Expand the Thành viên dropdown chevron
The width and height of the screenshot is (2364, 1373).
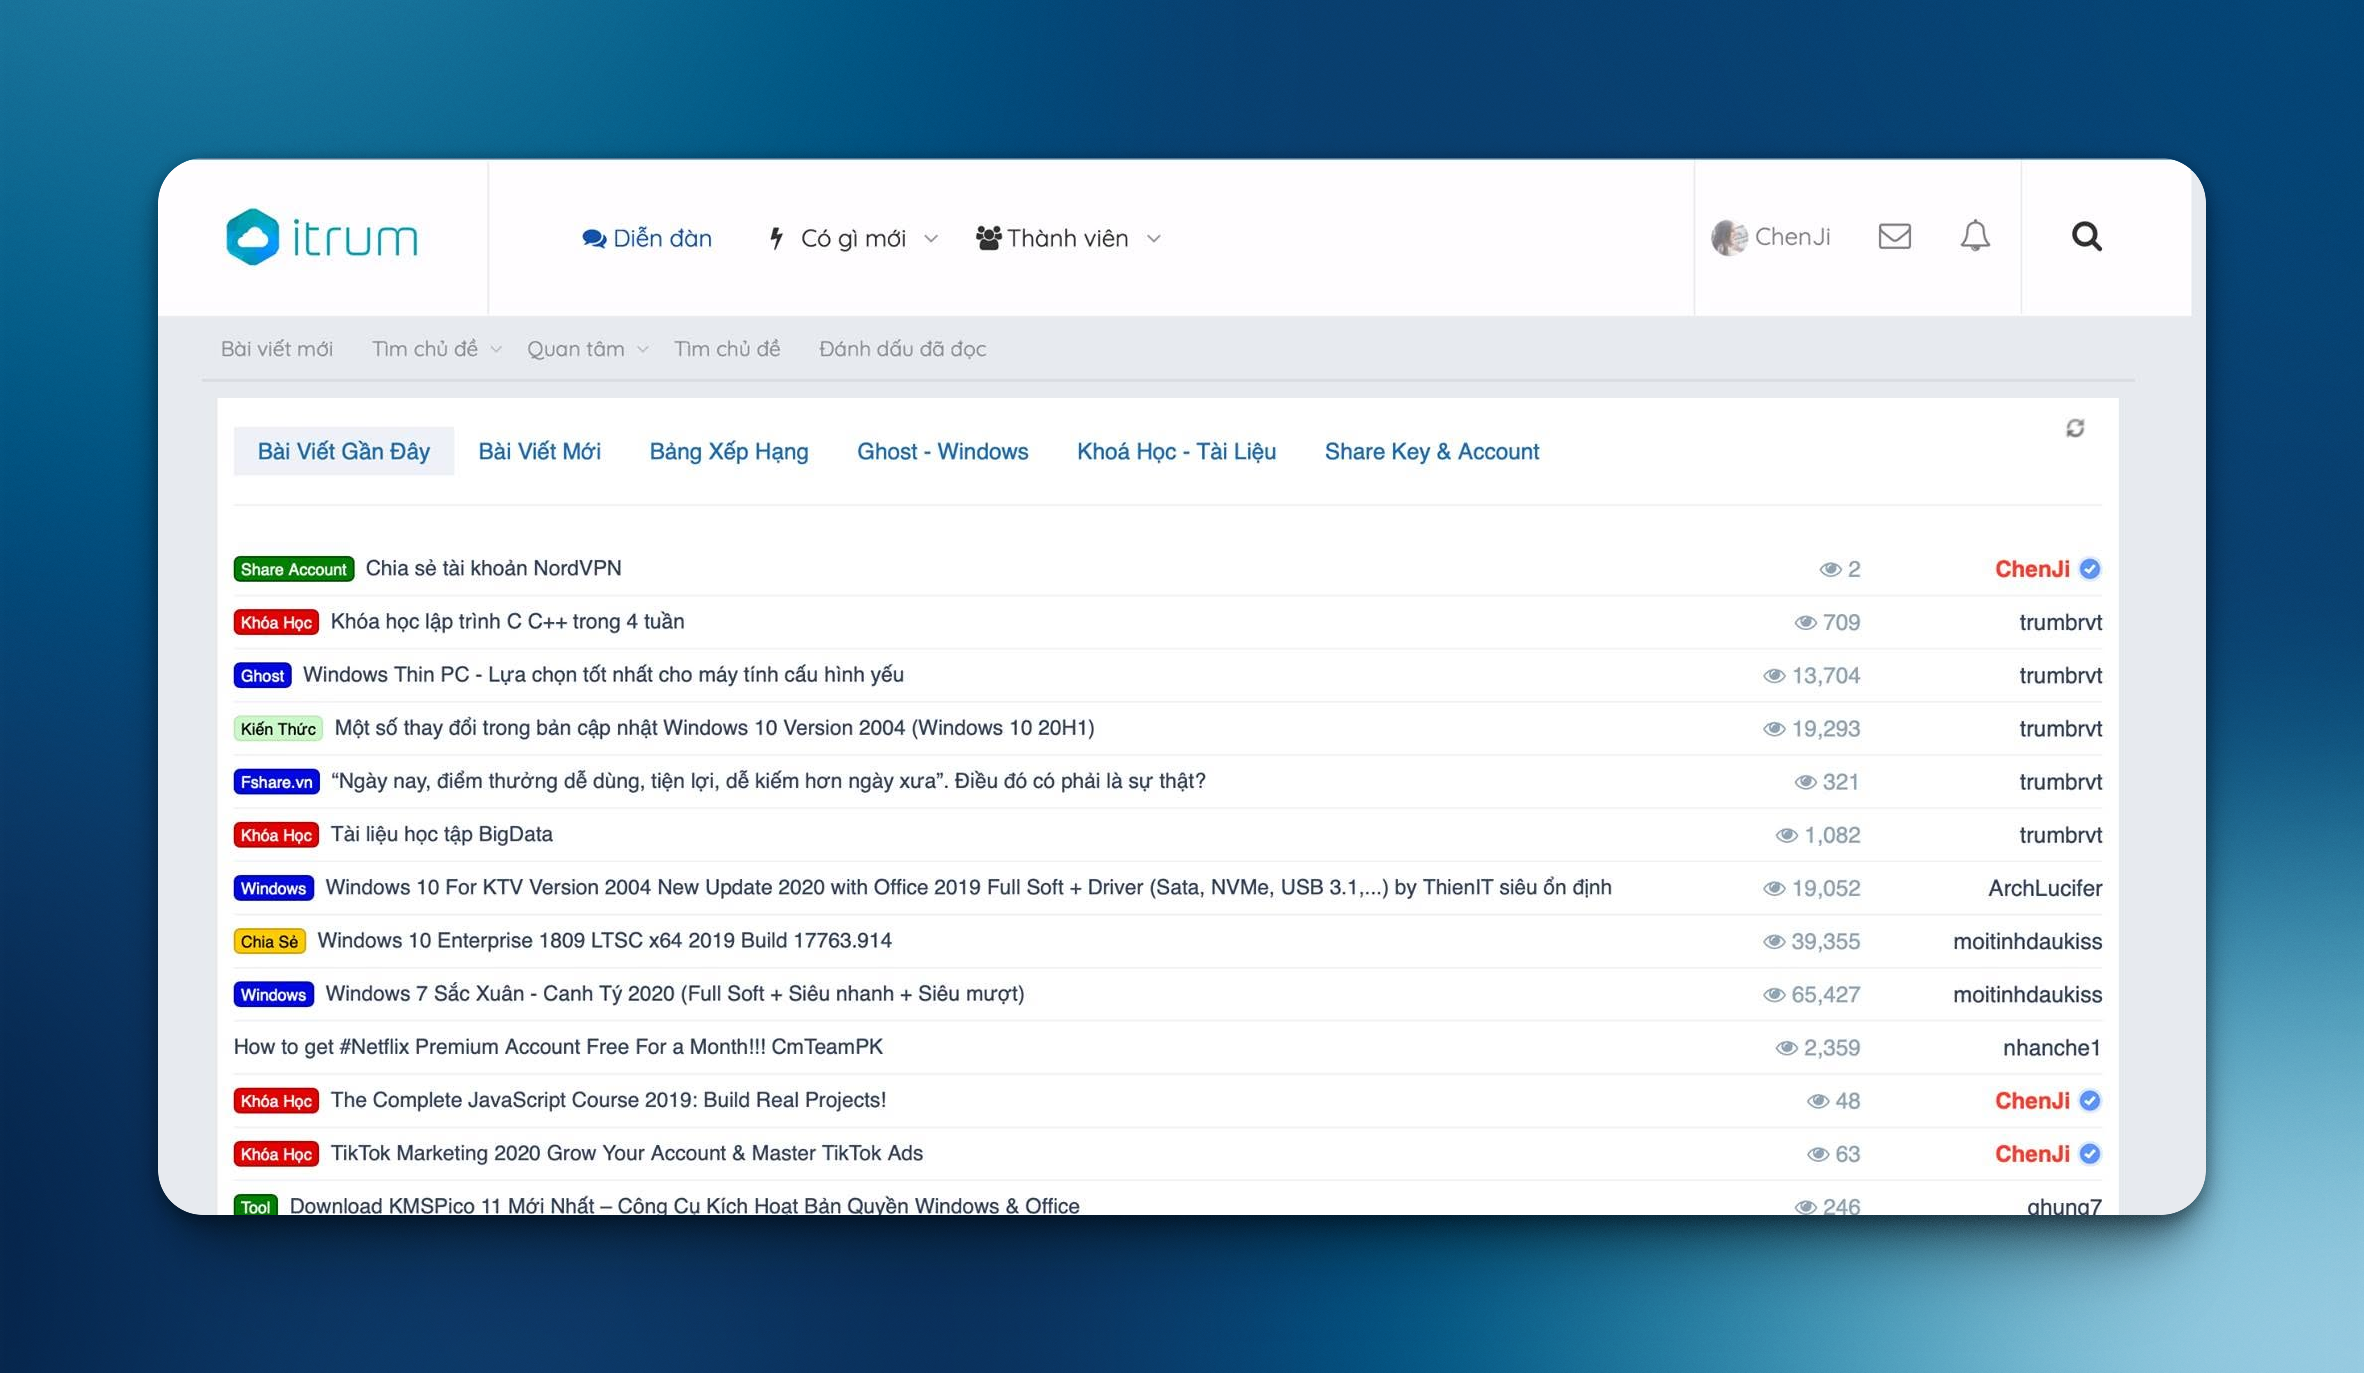coord(1153,239)
